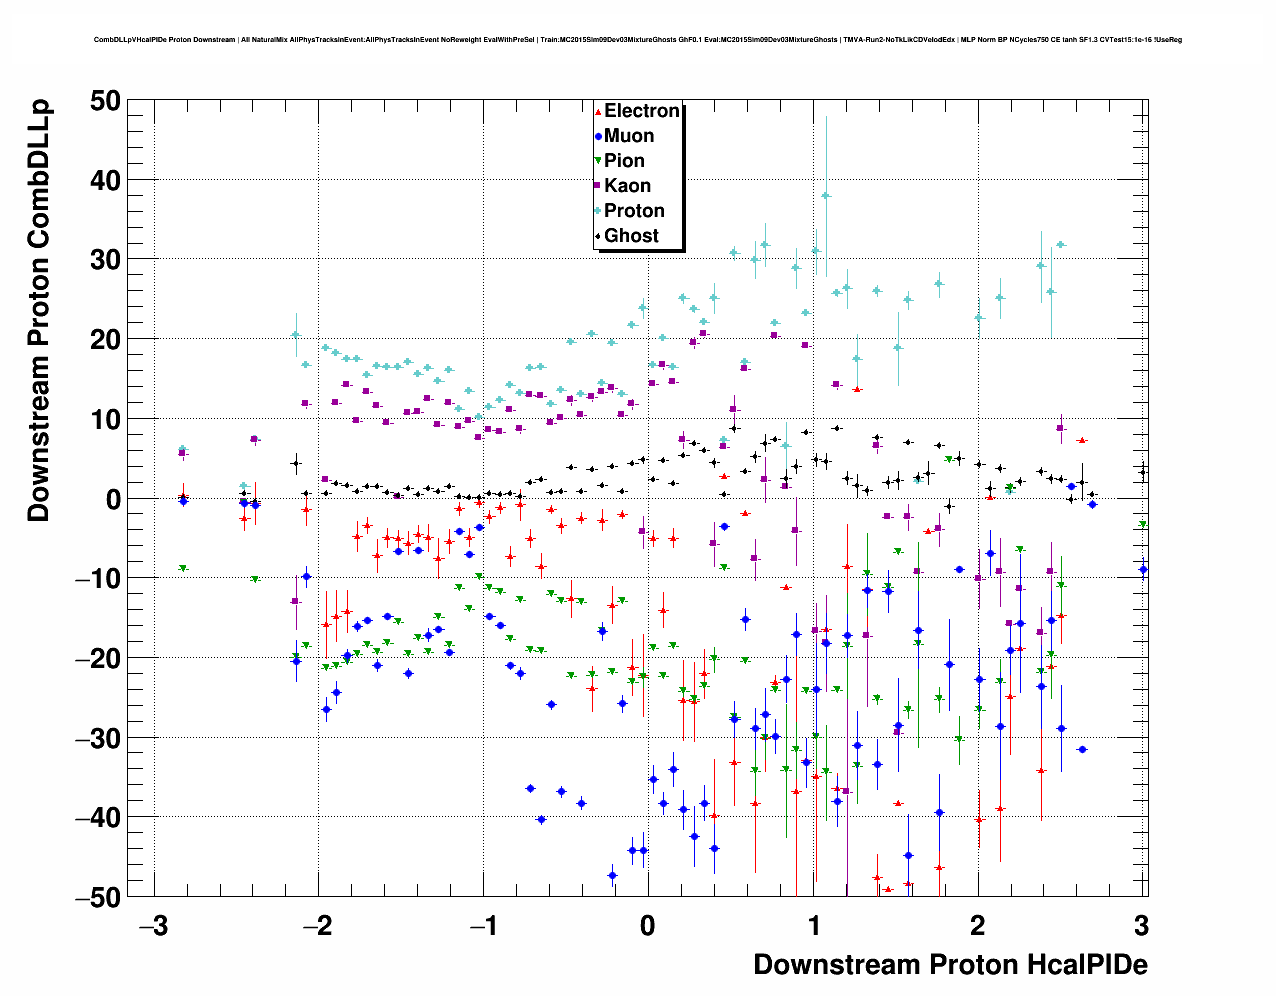Click the red Electron triangle marker in legend
This screenshot has width=1276, height=996.
click(x=598, y=112)
